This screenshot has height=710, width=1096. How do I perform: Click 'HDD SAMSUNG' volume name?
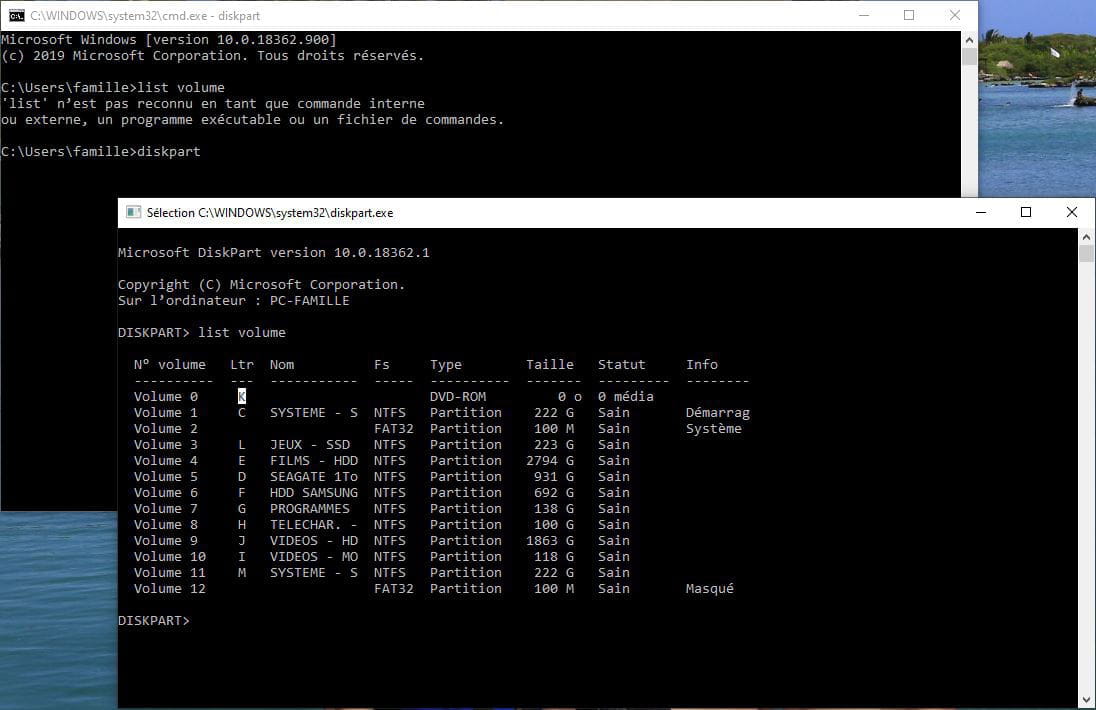pos(314,493)
